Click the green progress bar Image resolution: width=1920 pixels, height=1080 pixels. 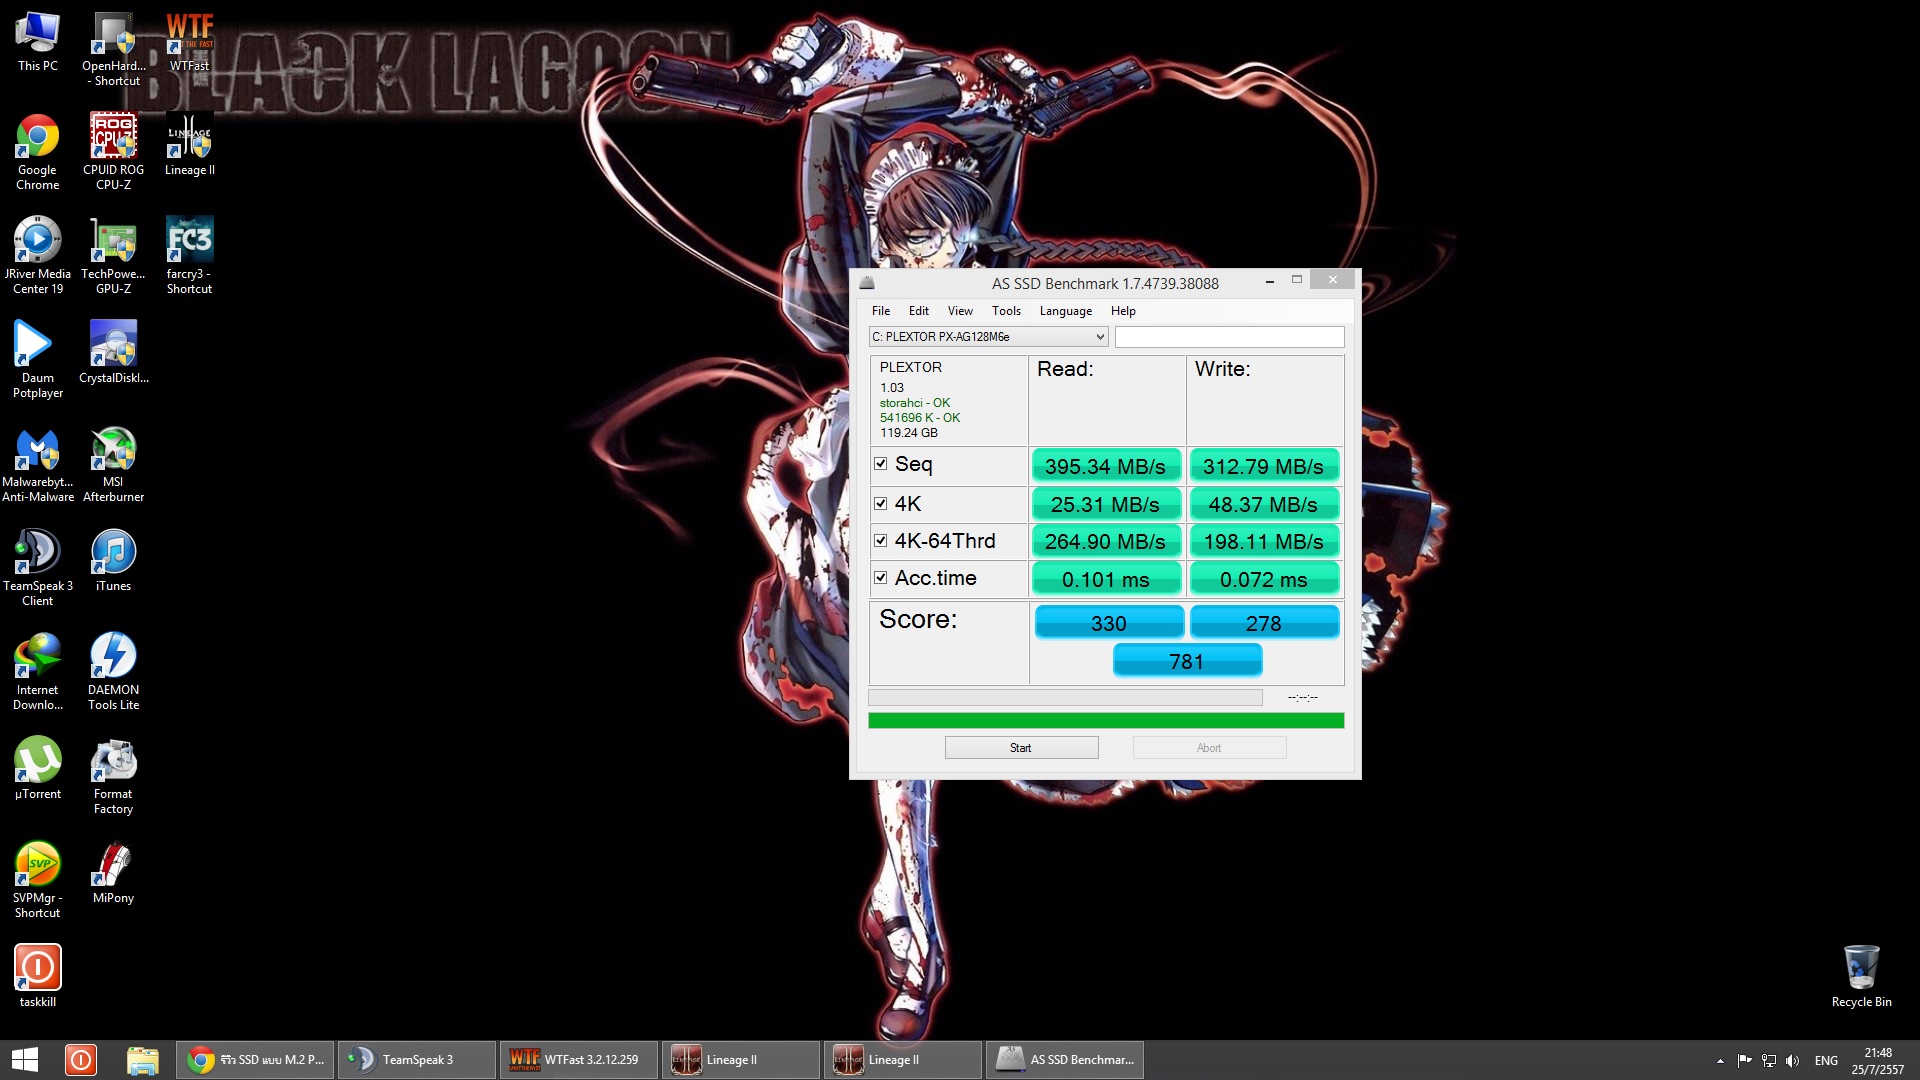click(1106, 721)
